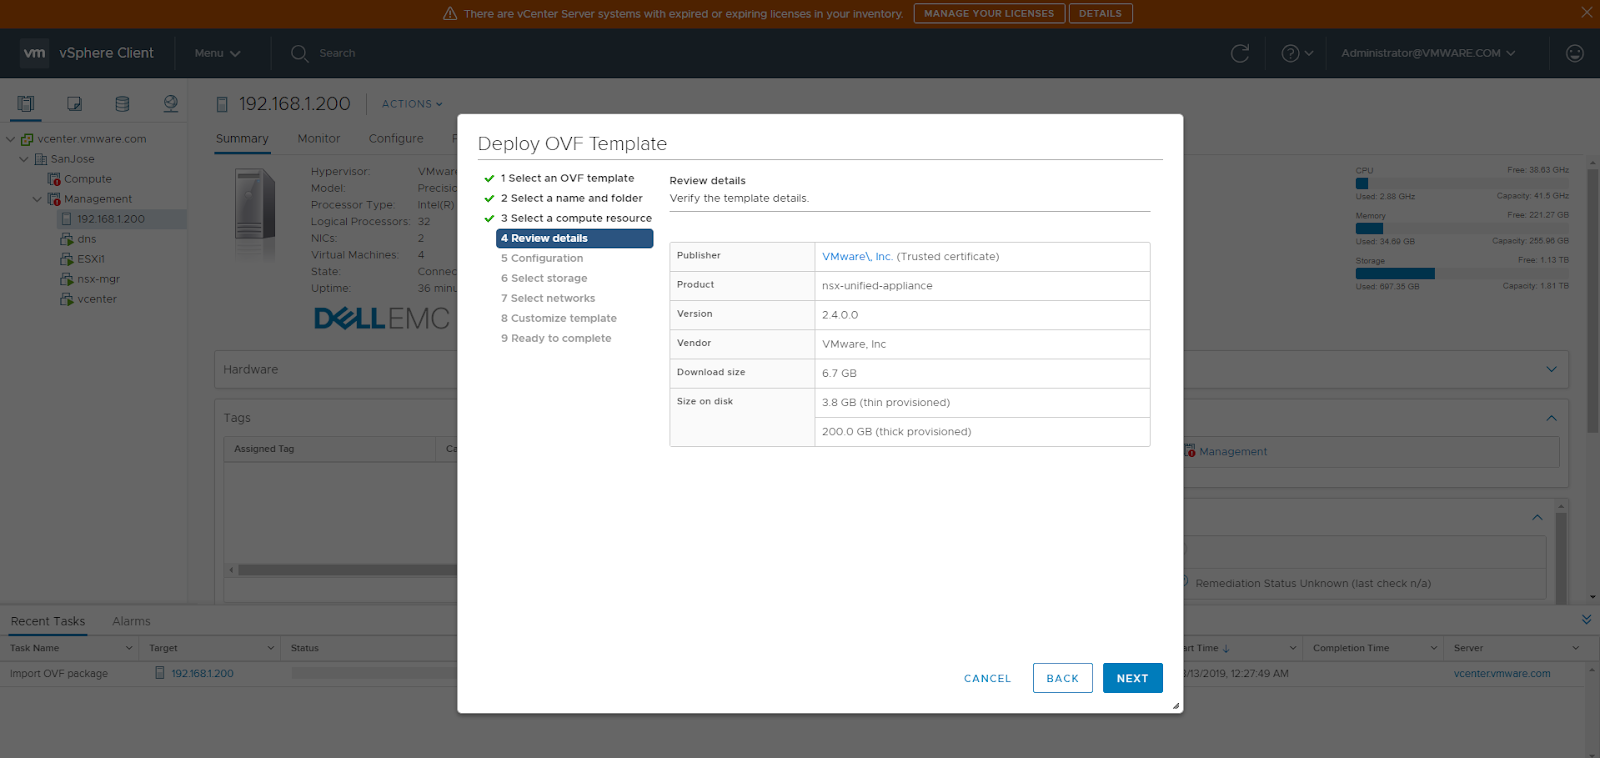Collapse the SanJose datacenter tree node
Viewport: 1600px width, 758px height.
click(24, 159)
